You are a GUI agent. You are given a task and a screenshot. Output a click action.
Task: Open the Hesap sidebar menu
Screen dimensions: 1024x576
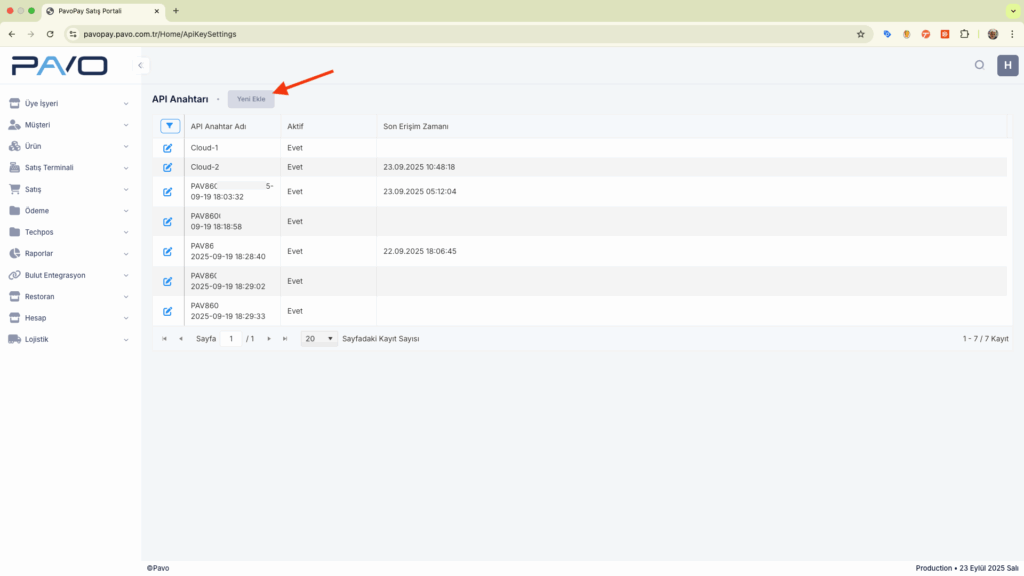click(x=67, y=318)
